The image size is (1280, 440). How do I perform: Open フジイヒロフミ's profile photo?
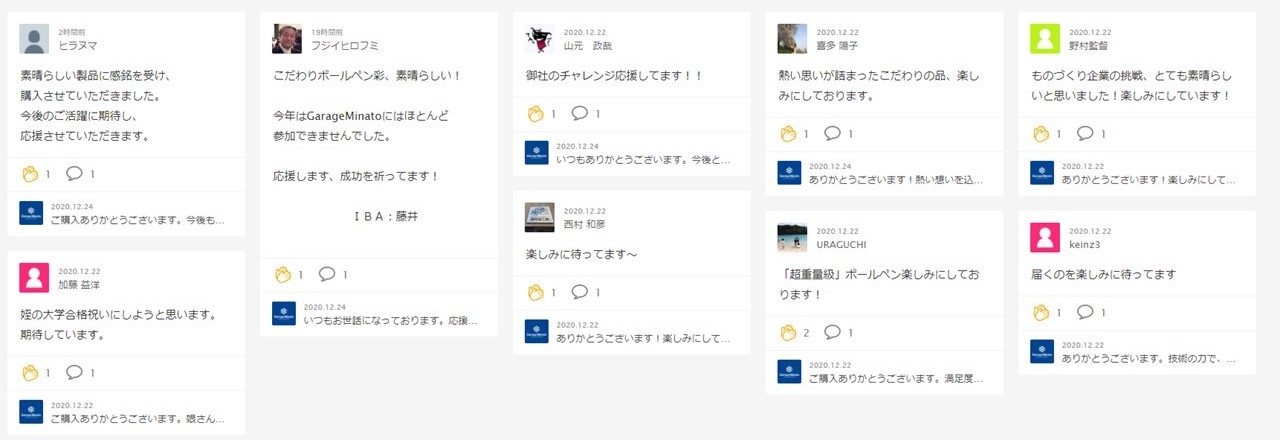(x=287, y=38)
